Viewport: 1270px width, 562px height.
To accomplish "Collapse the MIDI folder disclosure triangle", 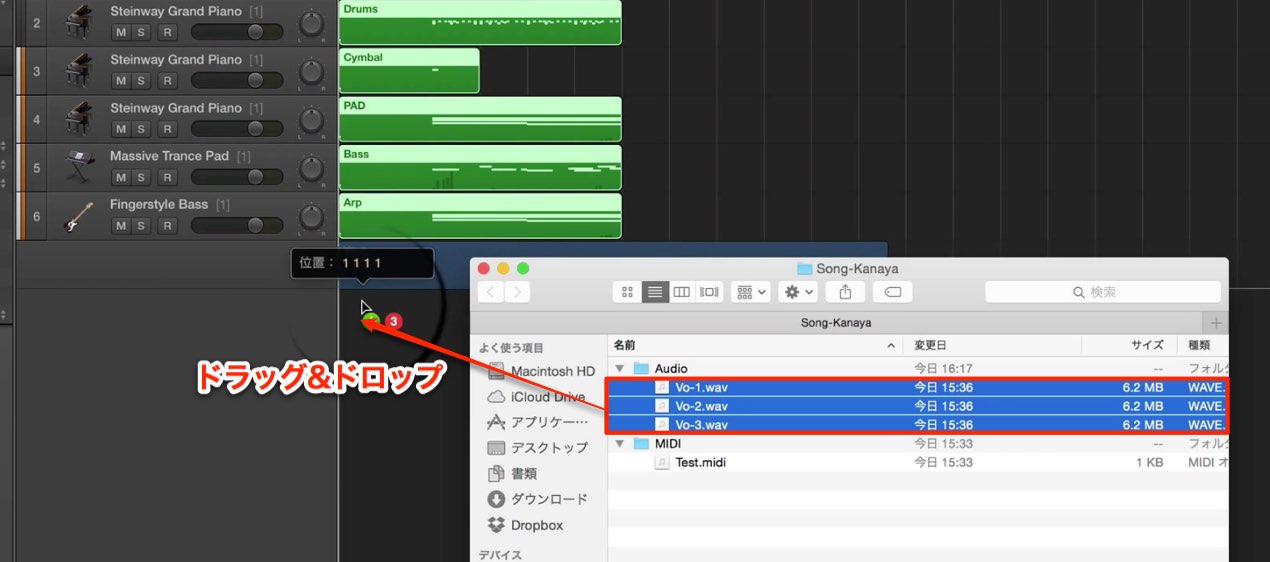I will pos(620,444).
